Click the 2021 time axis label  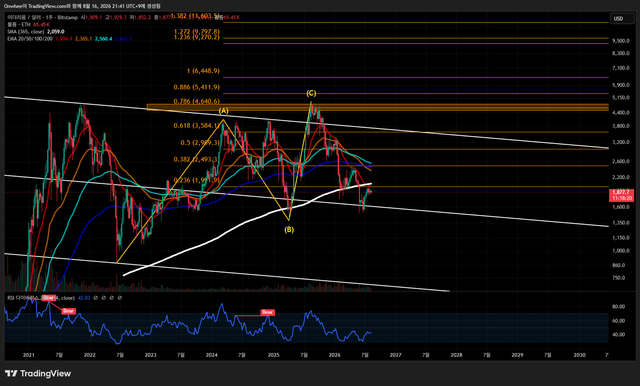(29, 355)
